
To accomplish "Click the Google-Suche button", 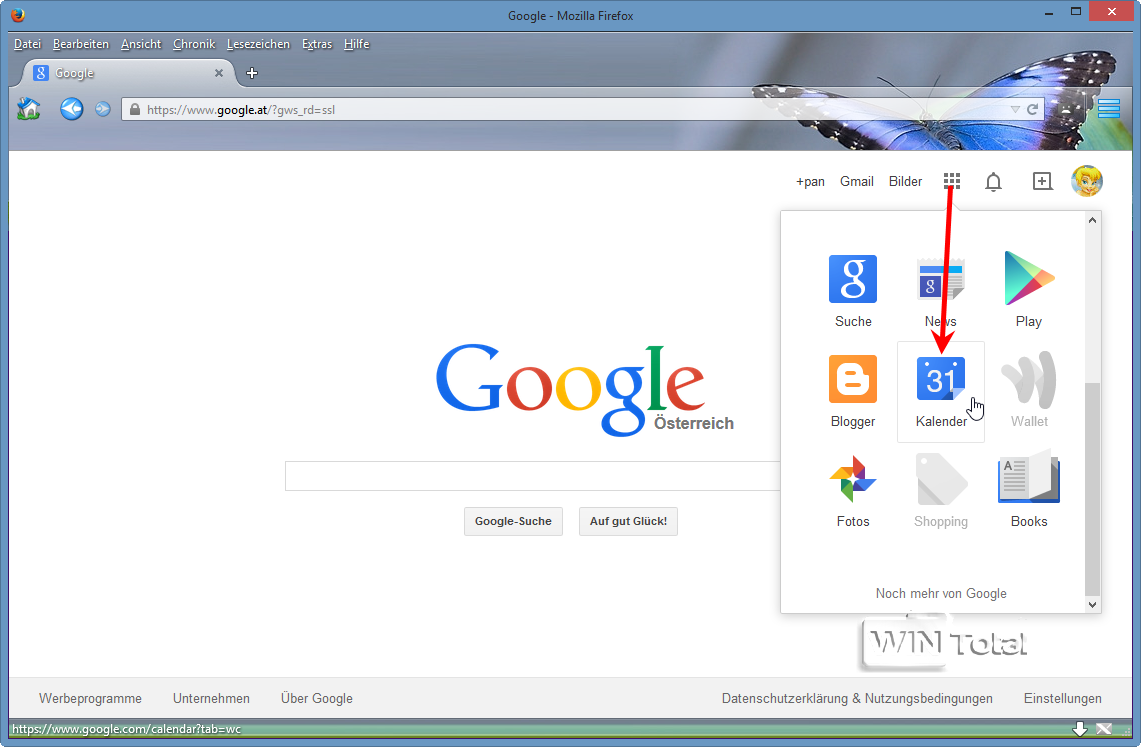I will coord(513,521).
